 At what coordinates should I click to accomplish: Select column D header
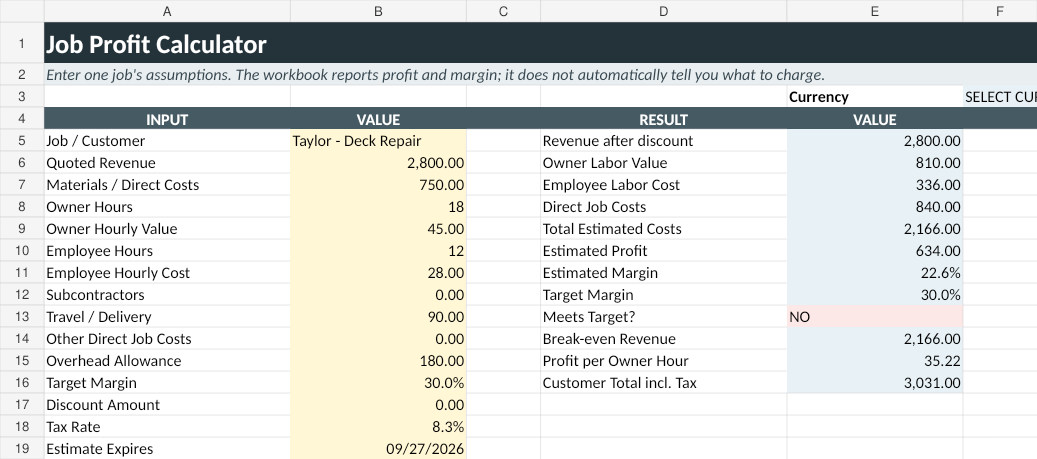[x=663, y=11]
